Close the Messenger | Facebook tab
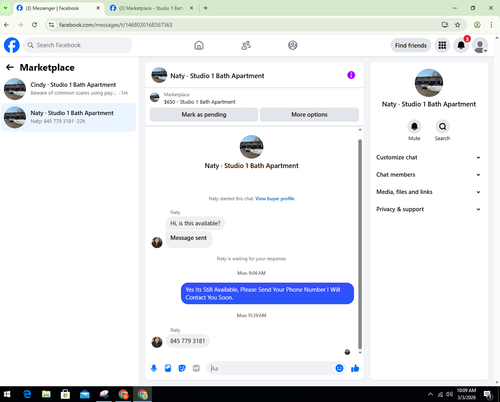The image size is (500, 402). coord(98,8)
